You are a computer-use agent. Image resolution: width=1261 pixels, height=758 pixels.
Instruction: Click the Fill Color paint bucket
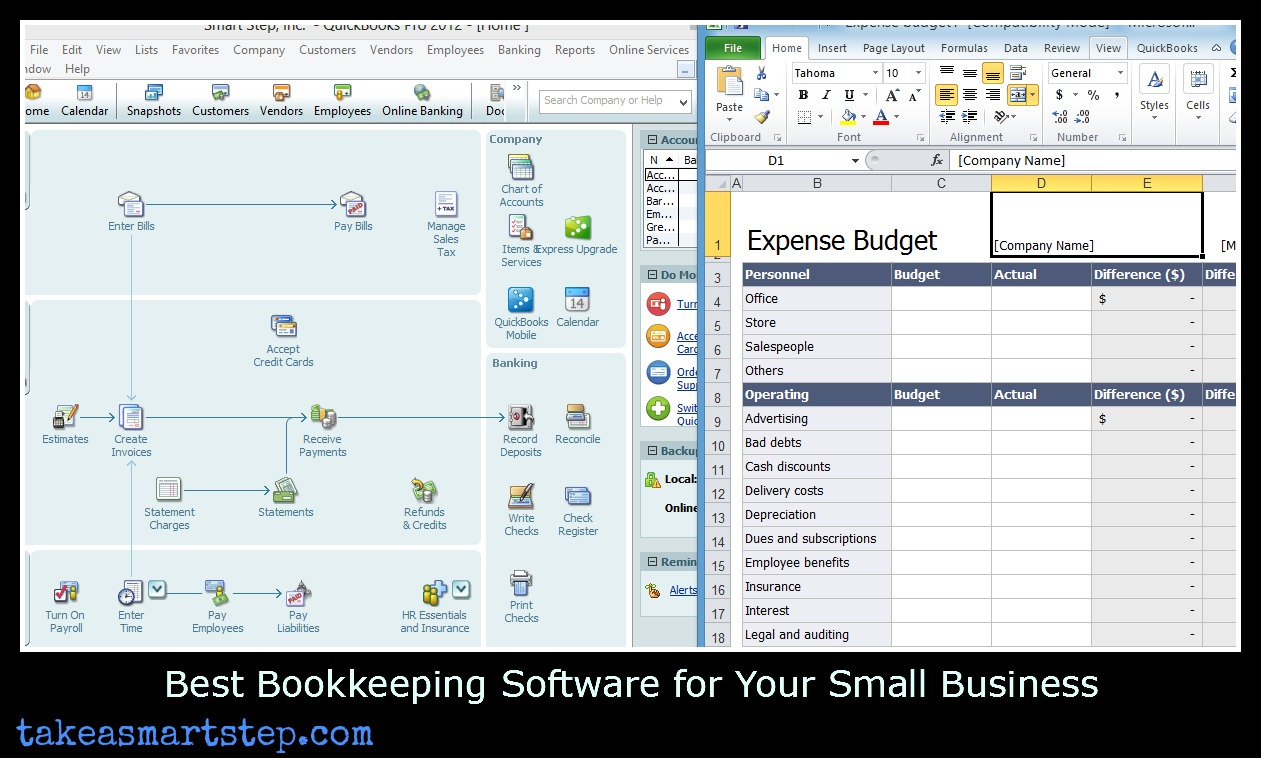point(848,117)
